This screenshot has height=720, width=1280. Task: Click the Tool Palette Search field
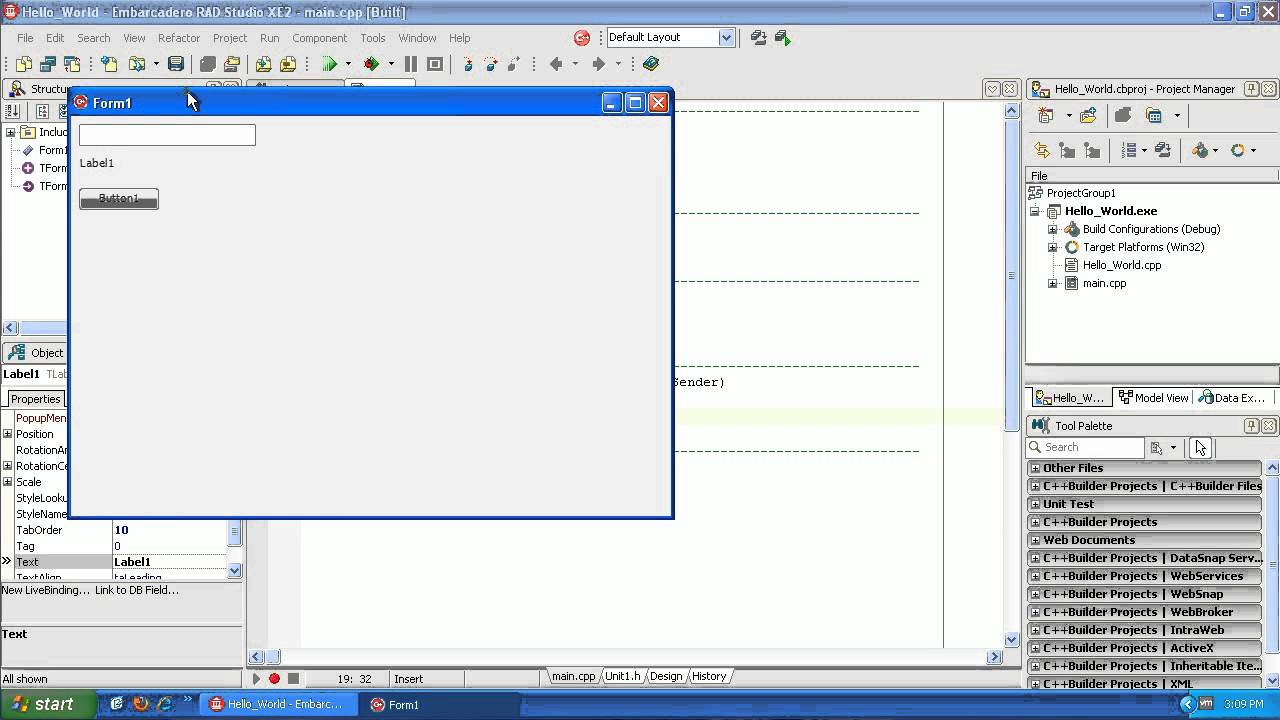1086,448
